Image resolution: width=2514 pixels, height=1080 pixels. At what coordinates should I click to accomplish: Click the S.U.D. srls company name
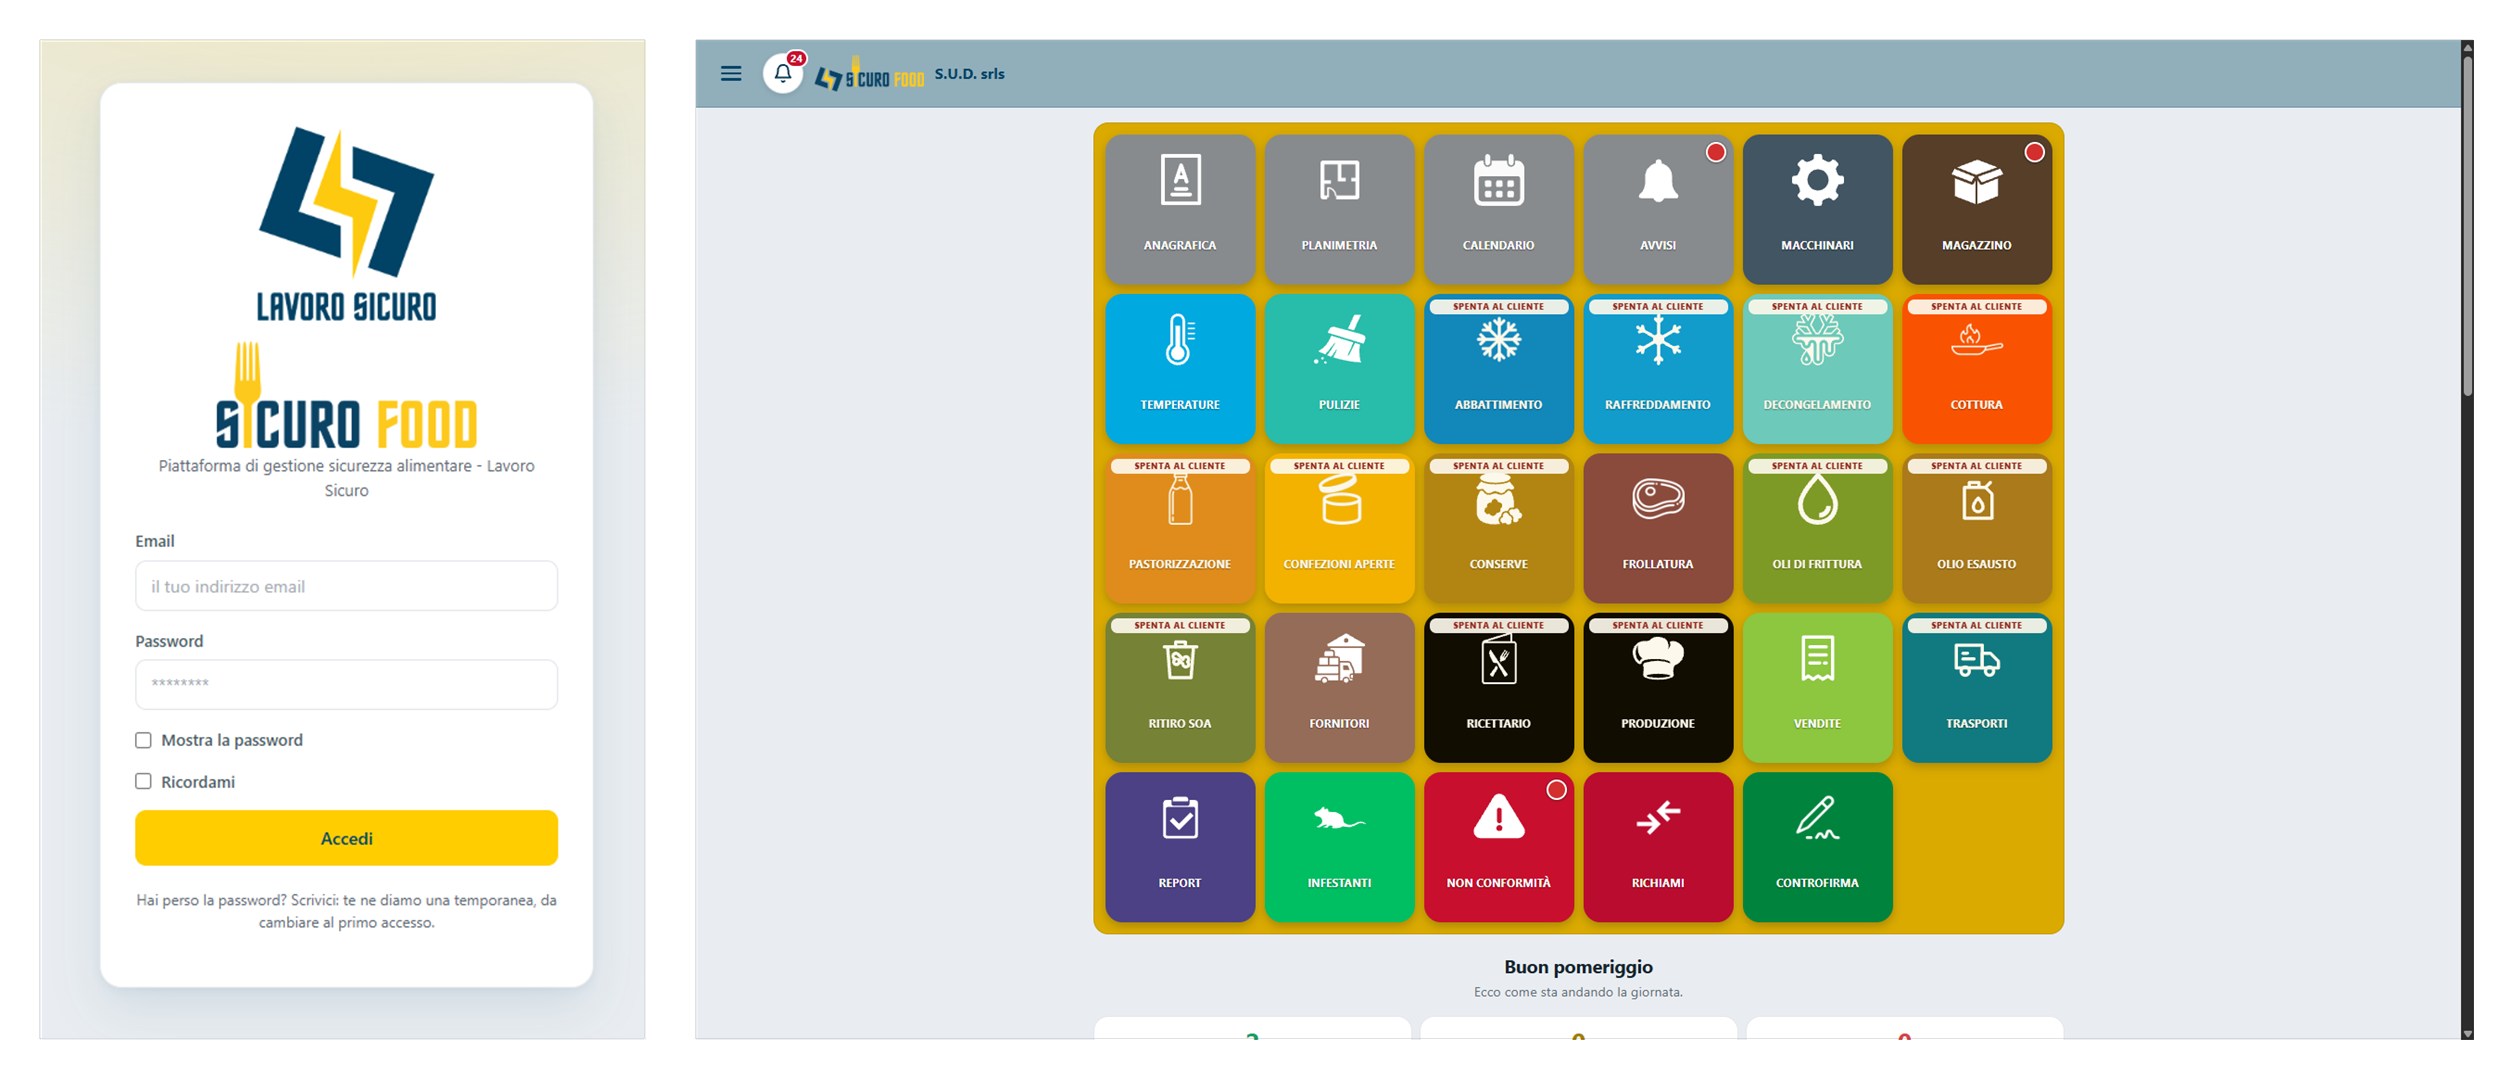tap(969, 74)
